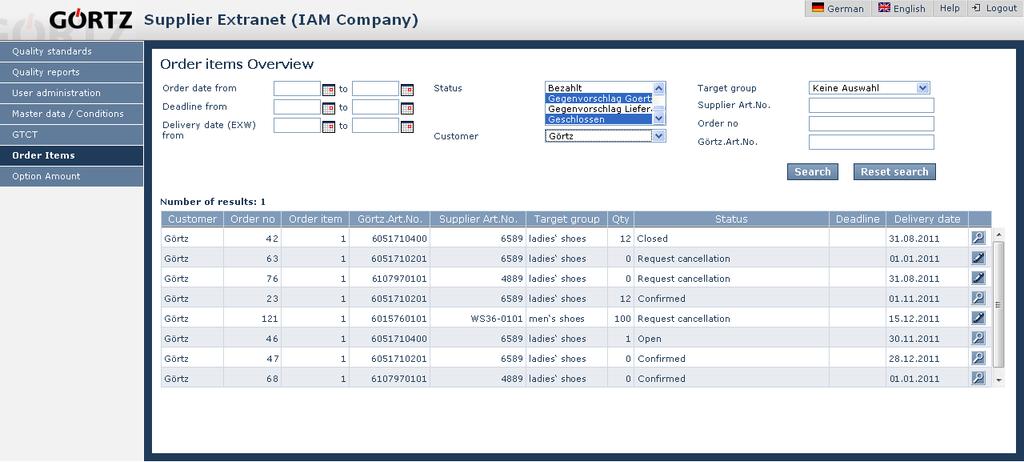Open Quality standards menu item
This screenshot has width=1024, height=462.
tap(71, 52)
